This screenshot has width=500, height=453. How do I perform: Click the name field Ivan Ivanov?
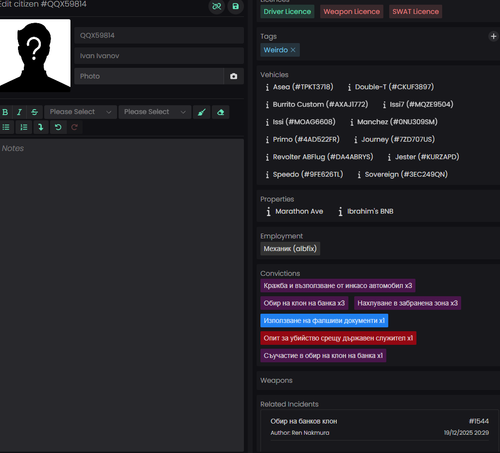click(x=159, y=56)
